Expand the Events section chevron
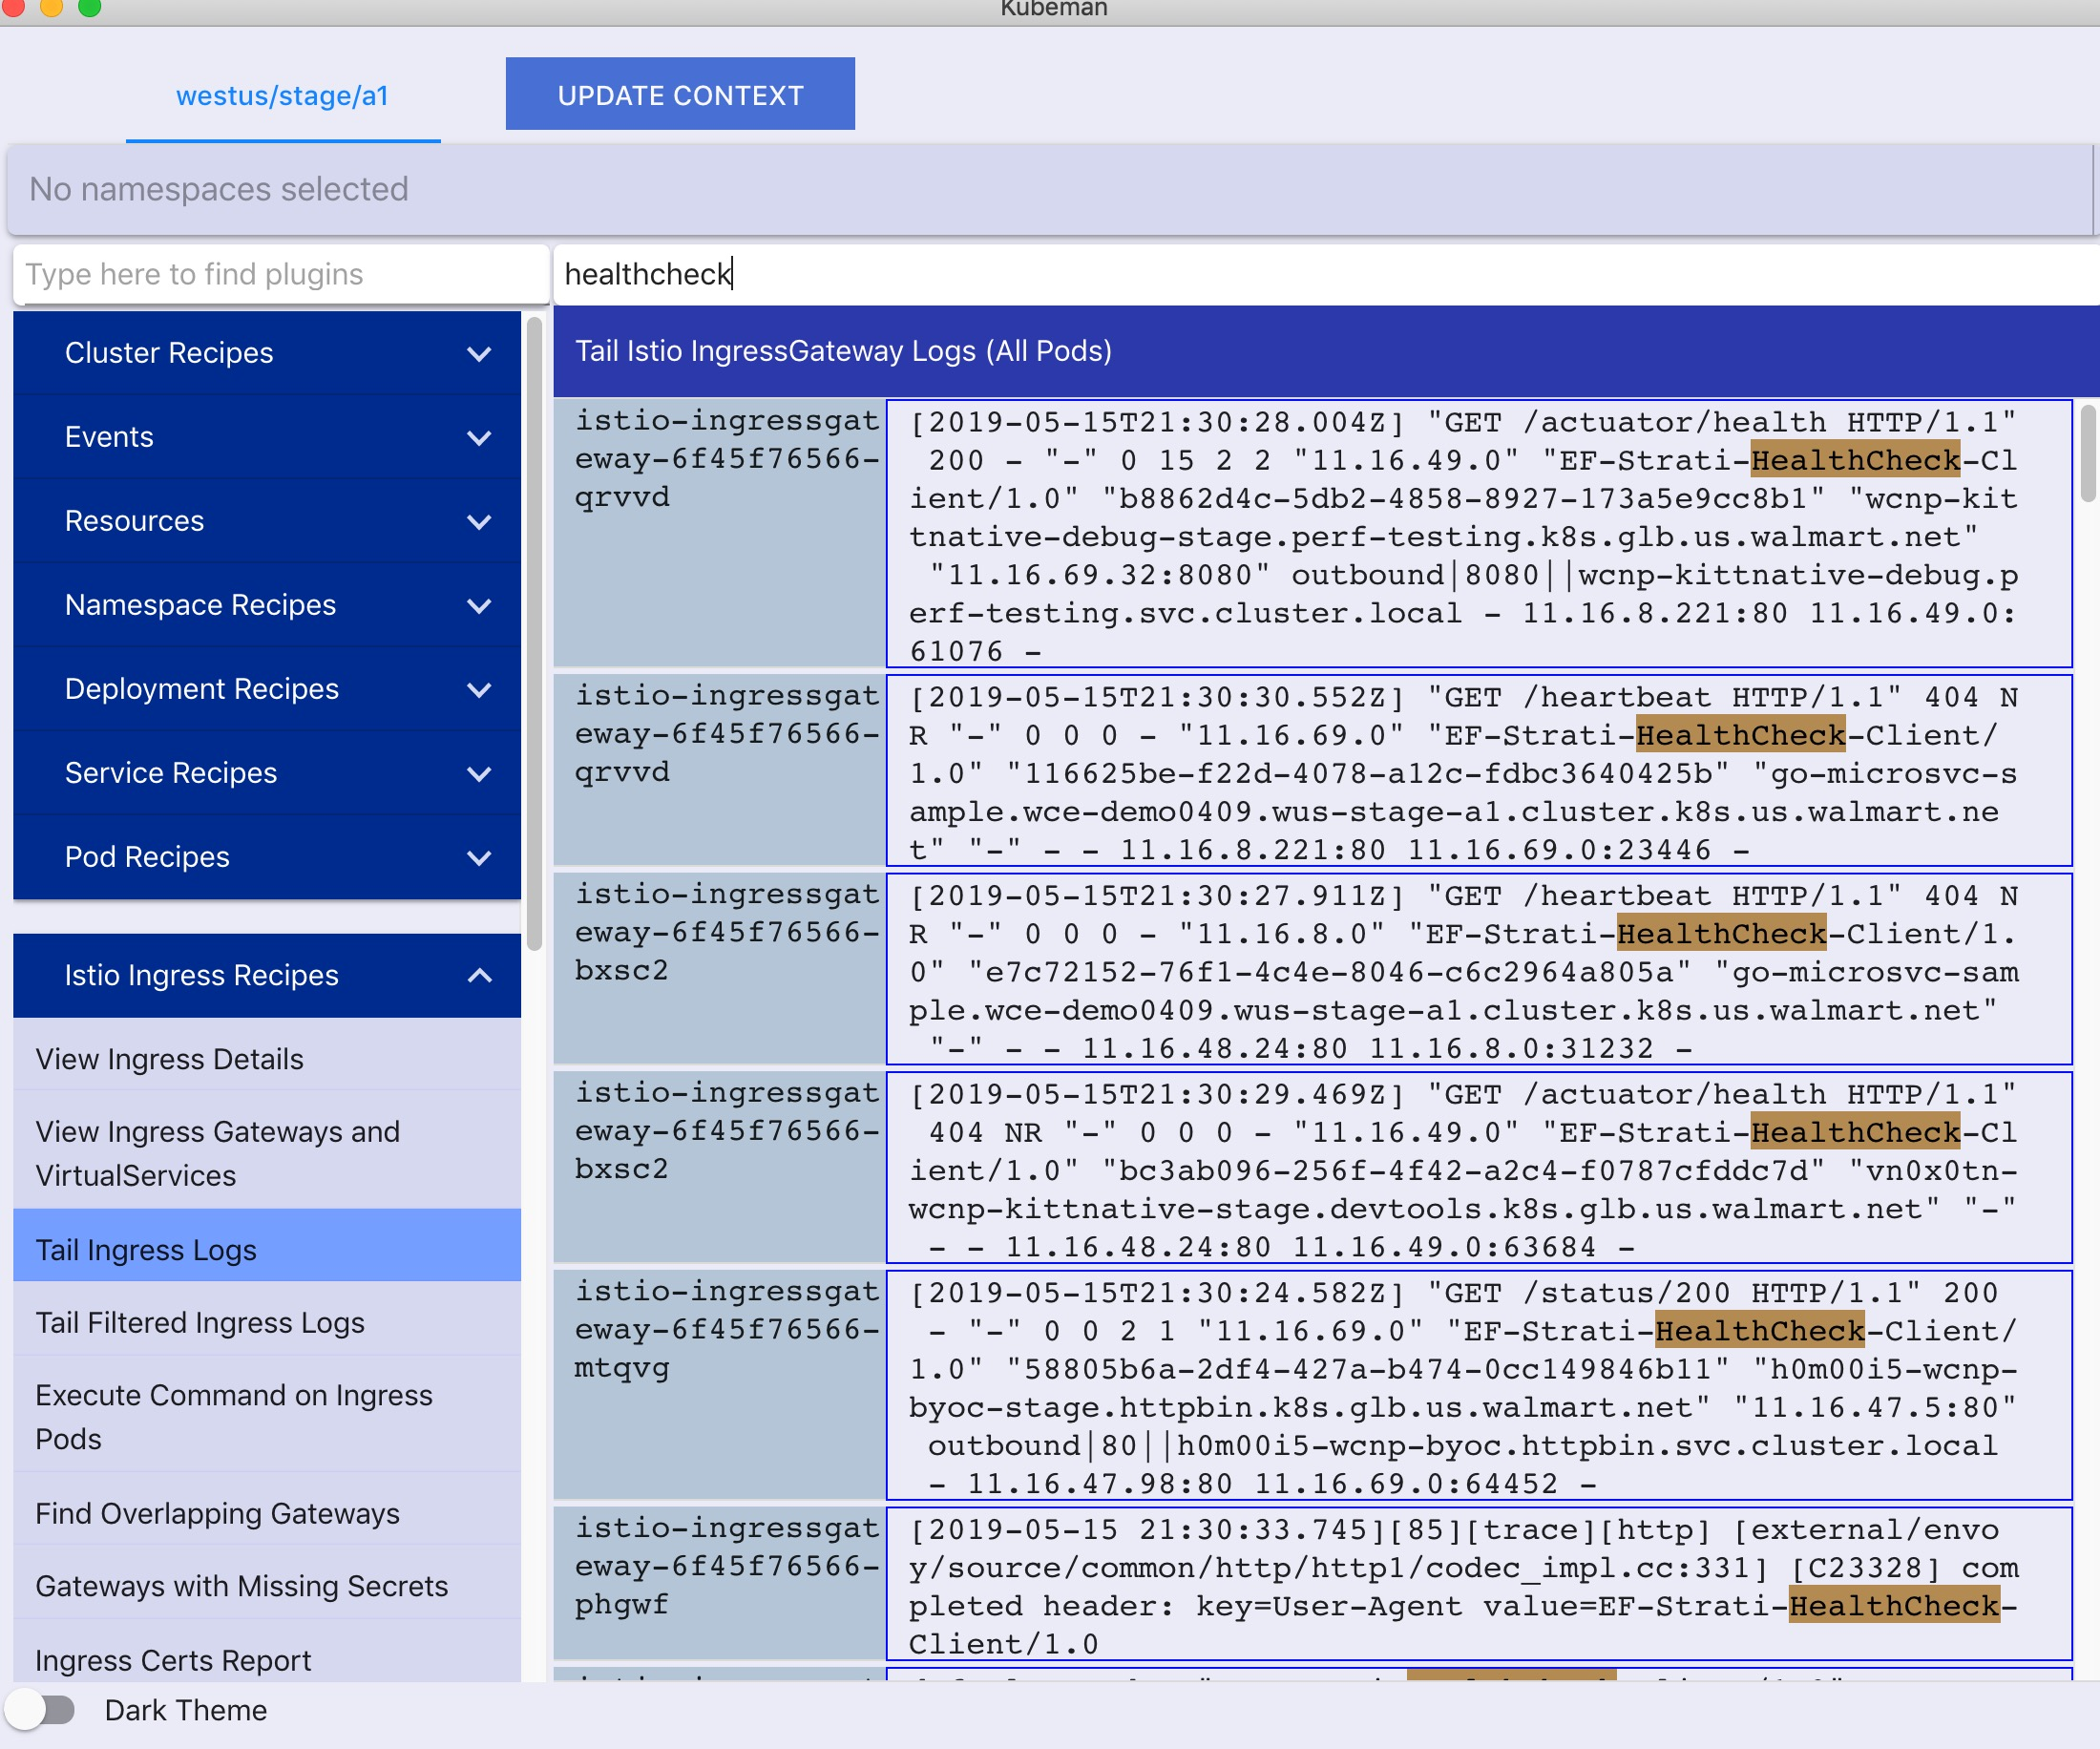This screenshot has width=2100, height=1749. click(479, 438)
